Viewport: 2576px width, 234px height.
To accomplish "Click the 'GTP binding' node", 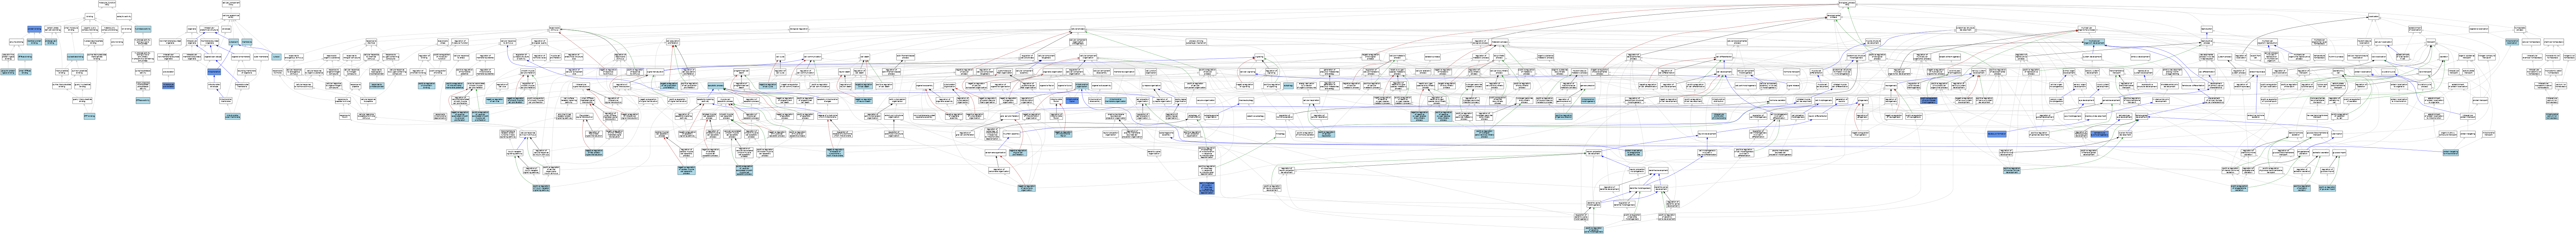I will pyautogui.click(x=89, y=116).
